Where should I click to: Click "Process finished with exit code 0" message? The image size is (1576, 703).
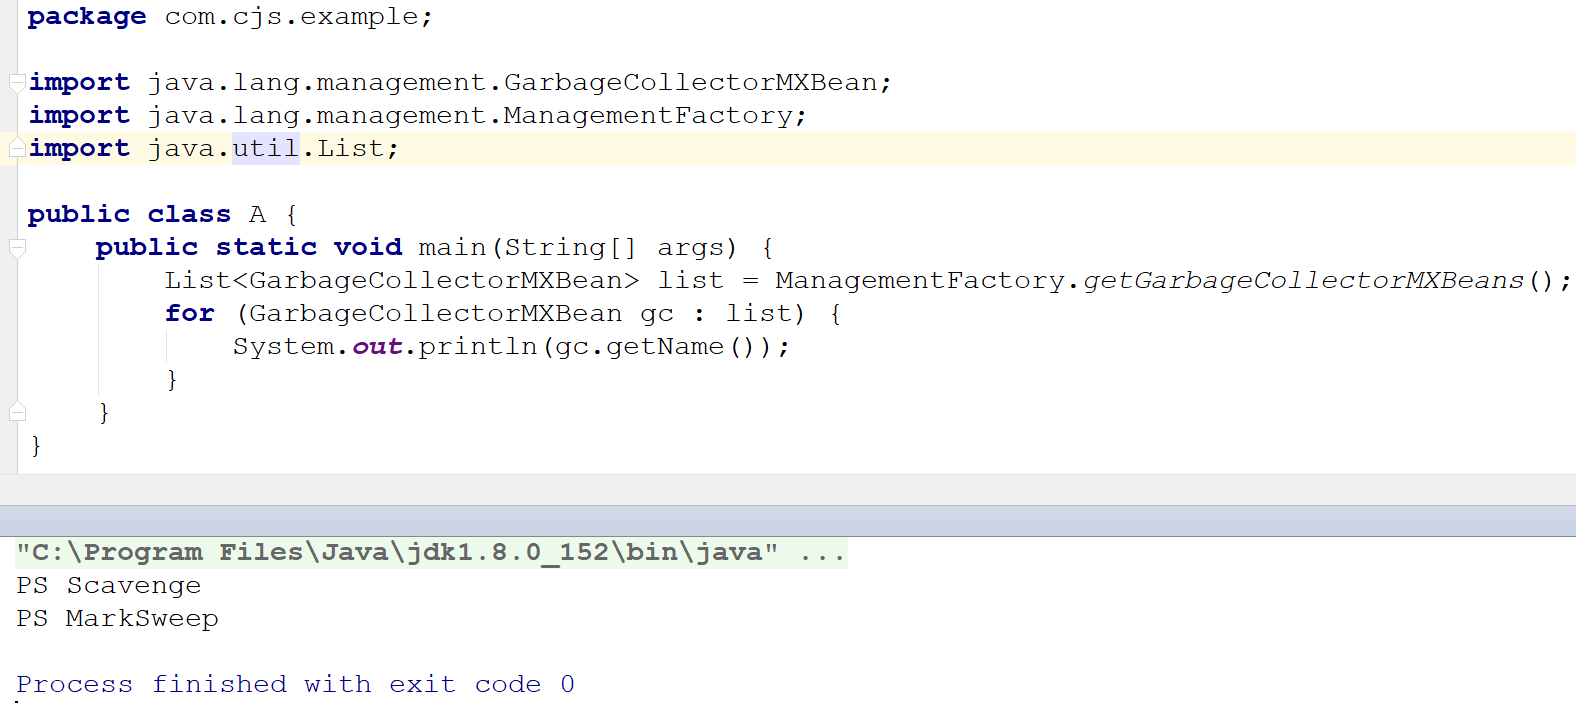295,684
